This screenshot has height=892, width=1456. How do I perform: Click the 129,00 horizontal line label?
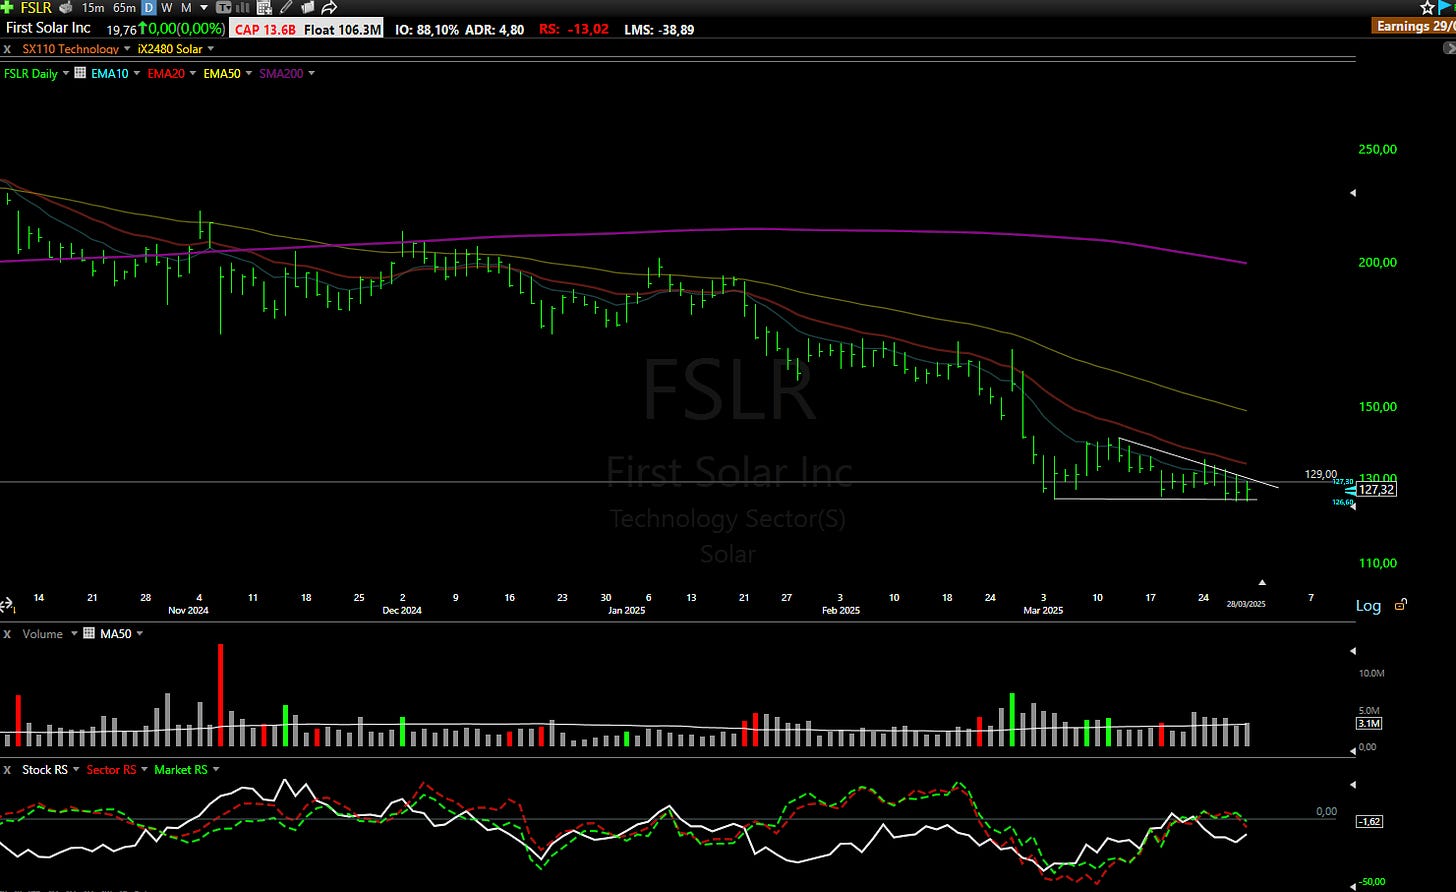tap(1321, 474)
